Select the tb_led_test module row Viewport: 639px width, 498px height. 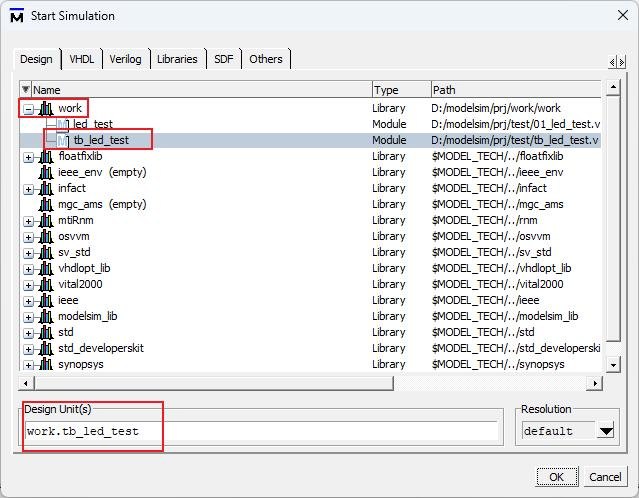(311, 140)
